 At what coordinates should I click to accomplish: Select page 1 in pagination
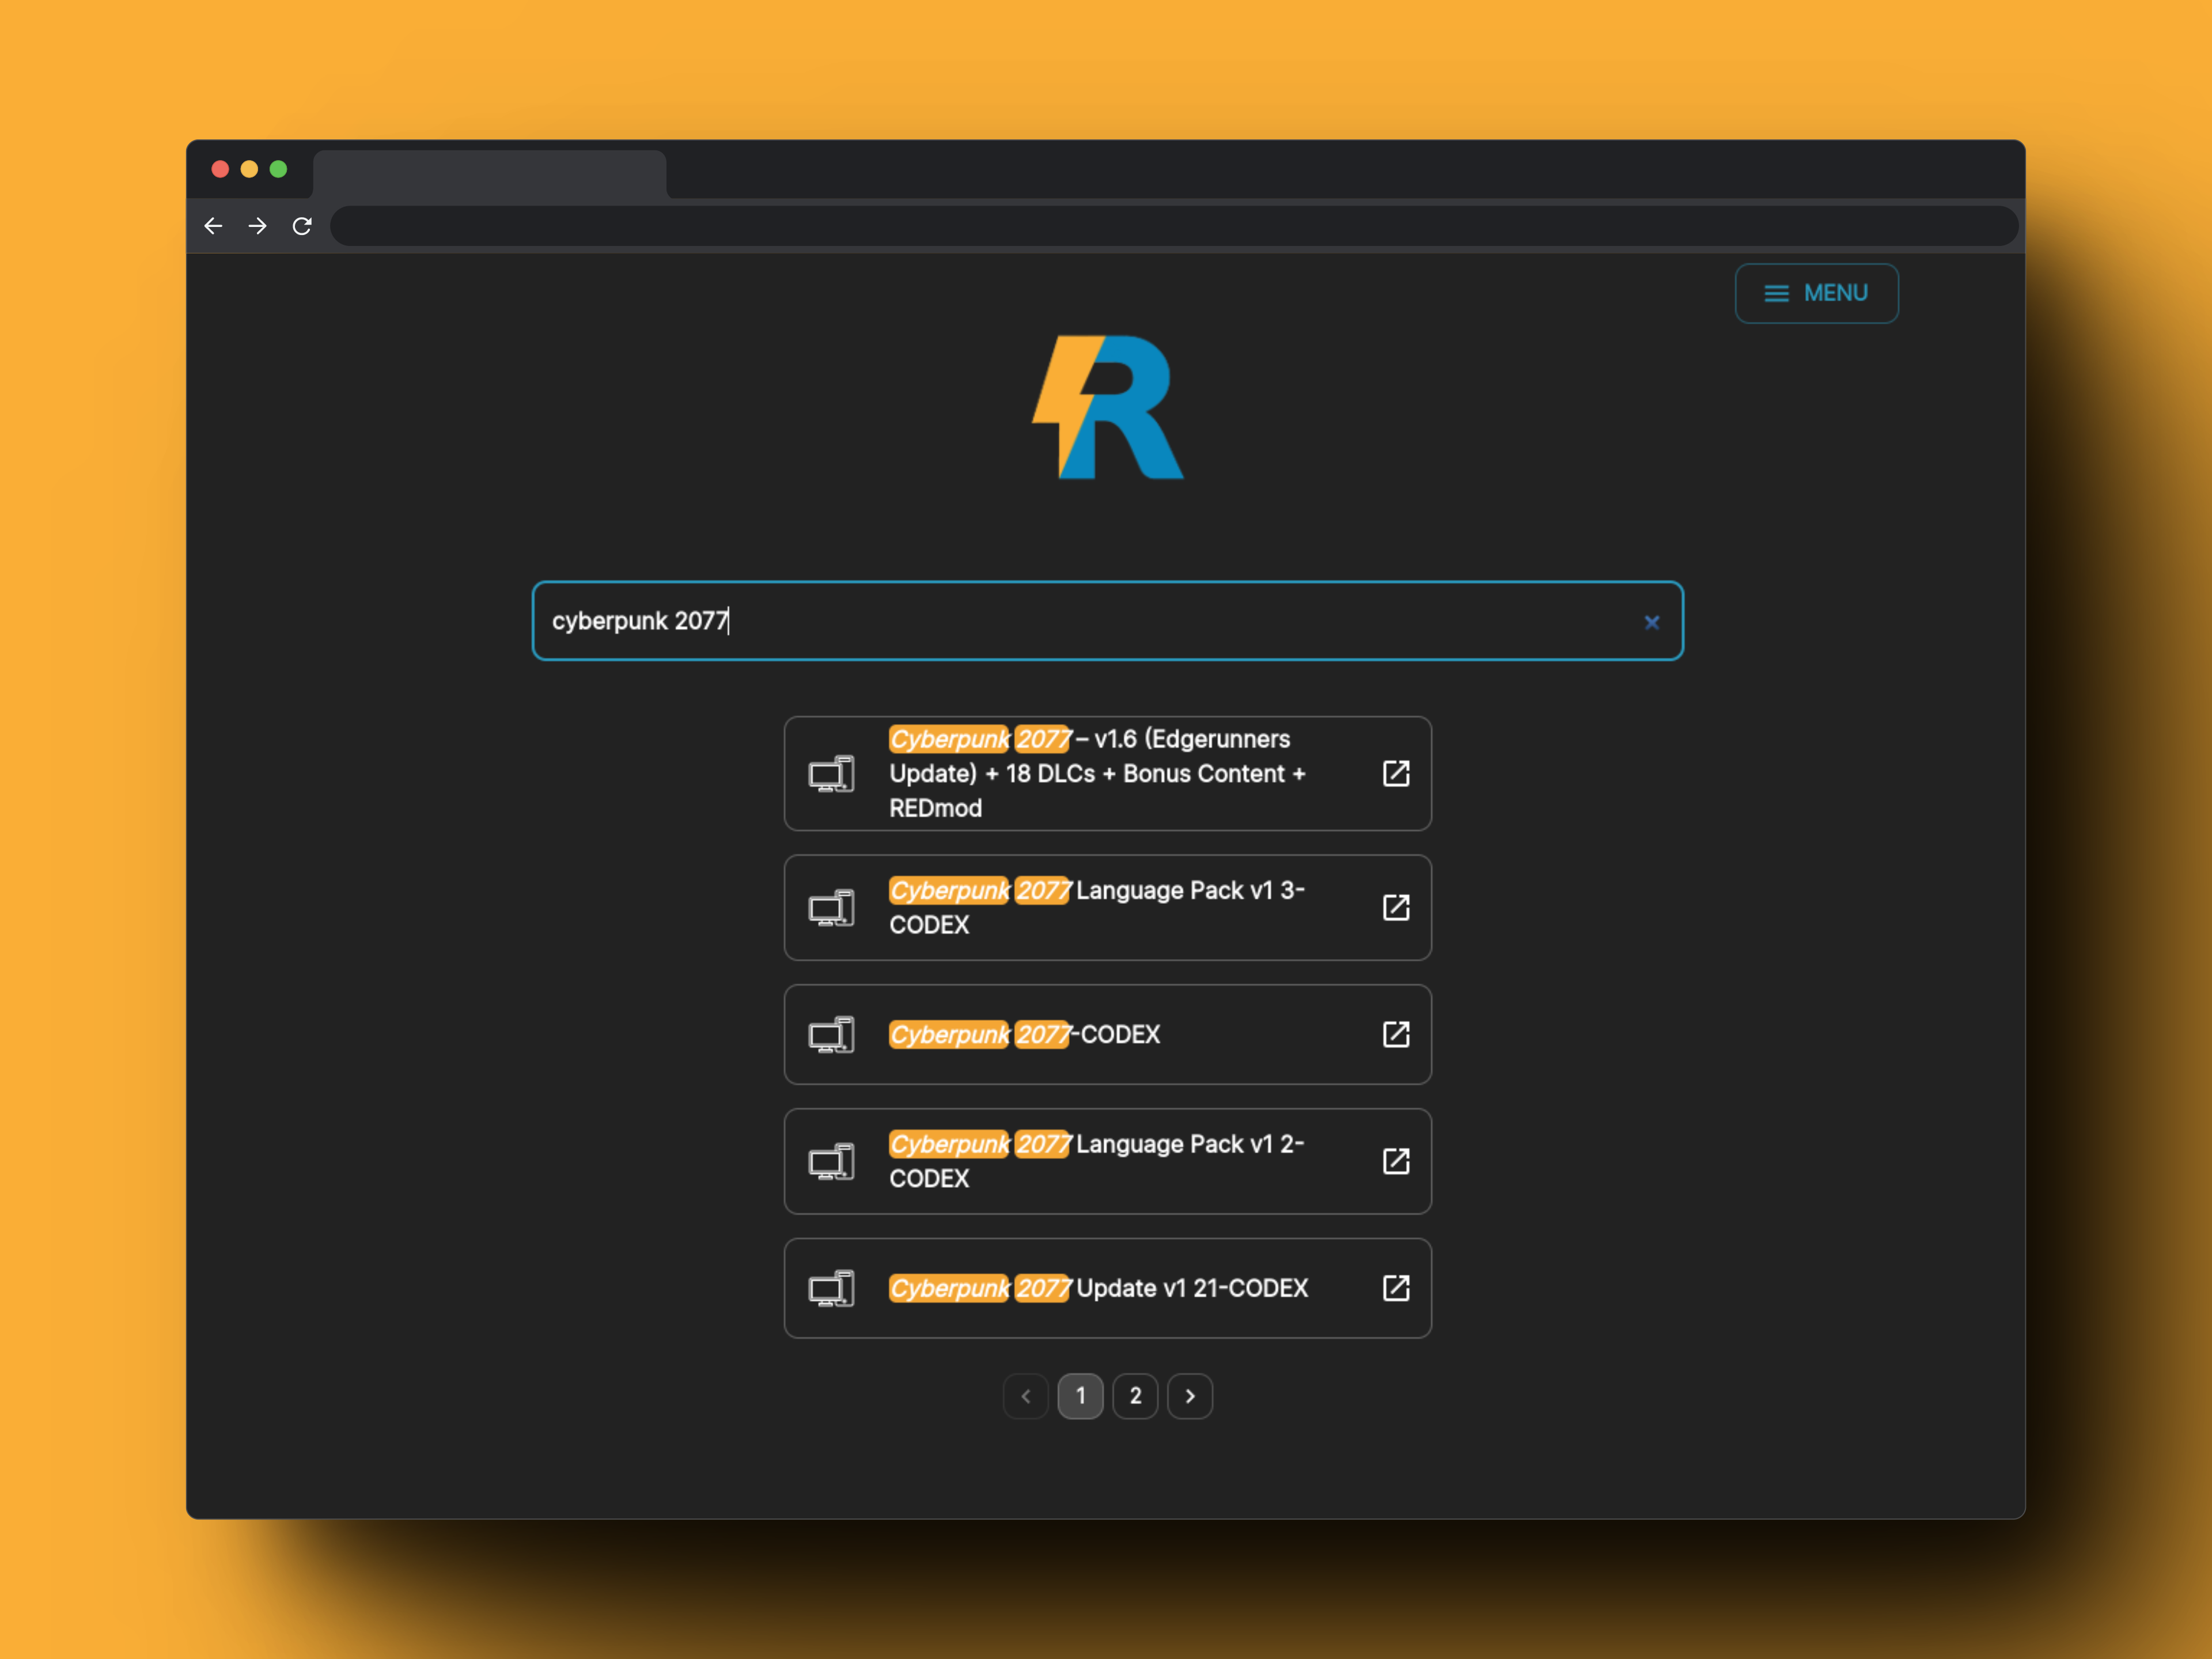(1080, 1396)
